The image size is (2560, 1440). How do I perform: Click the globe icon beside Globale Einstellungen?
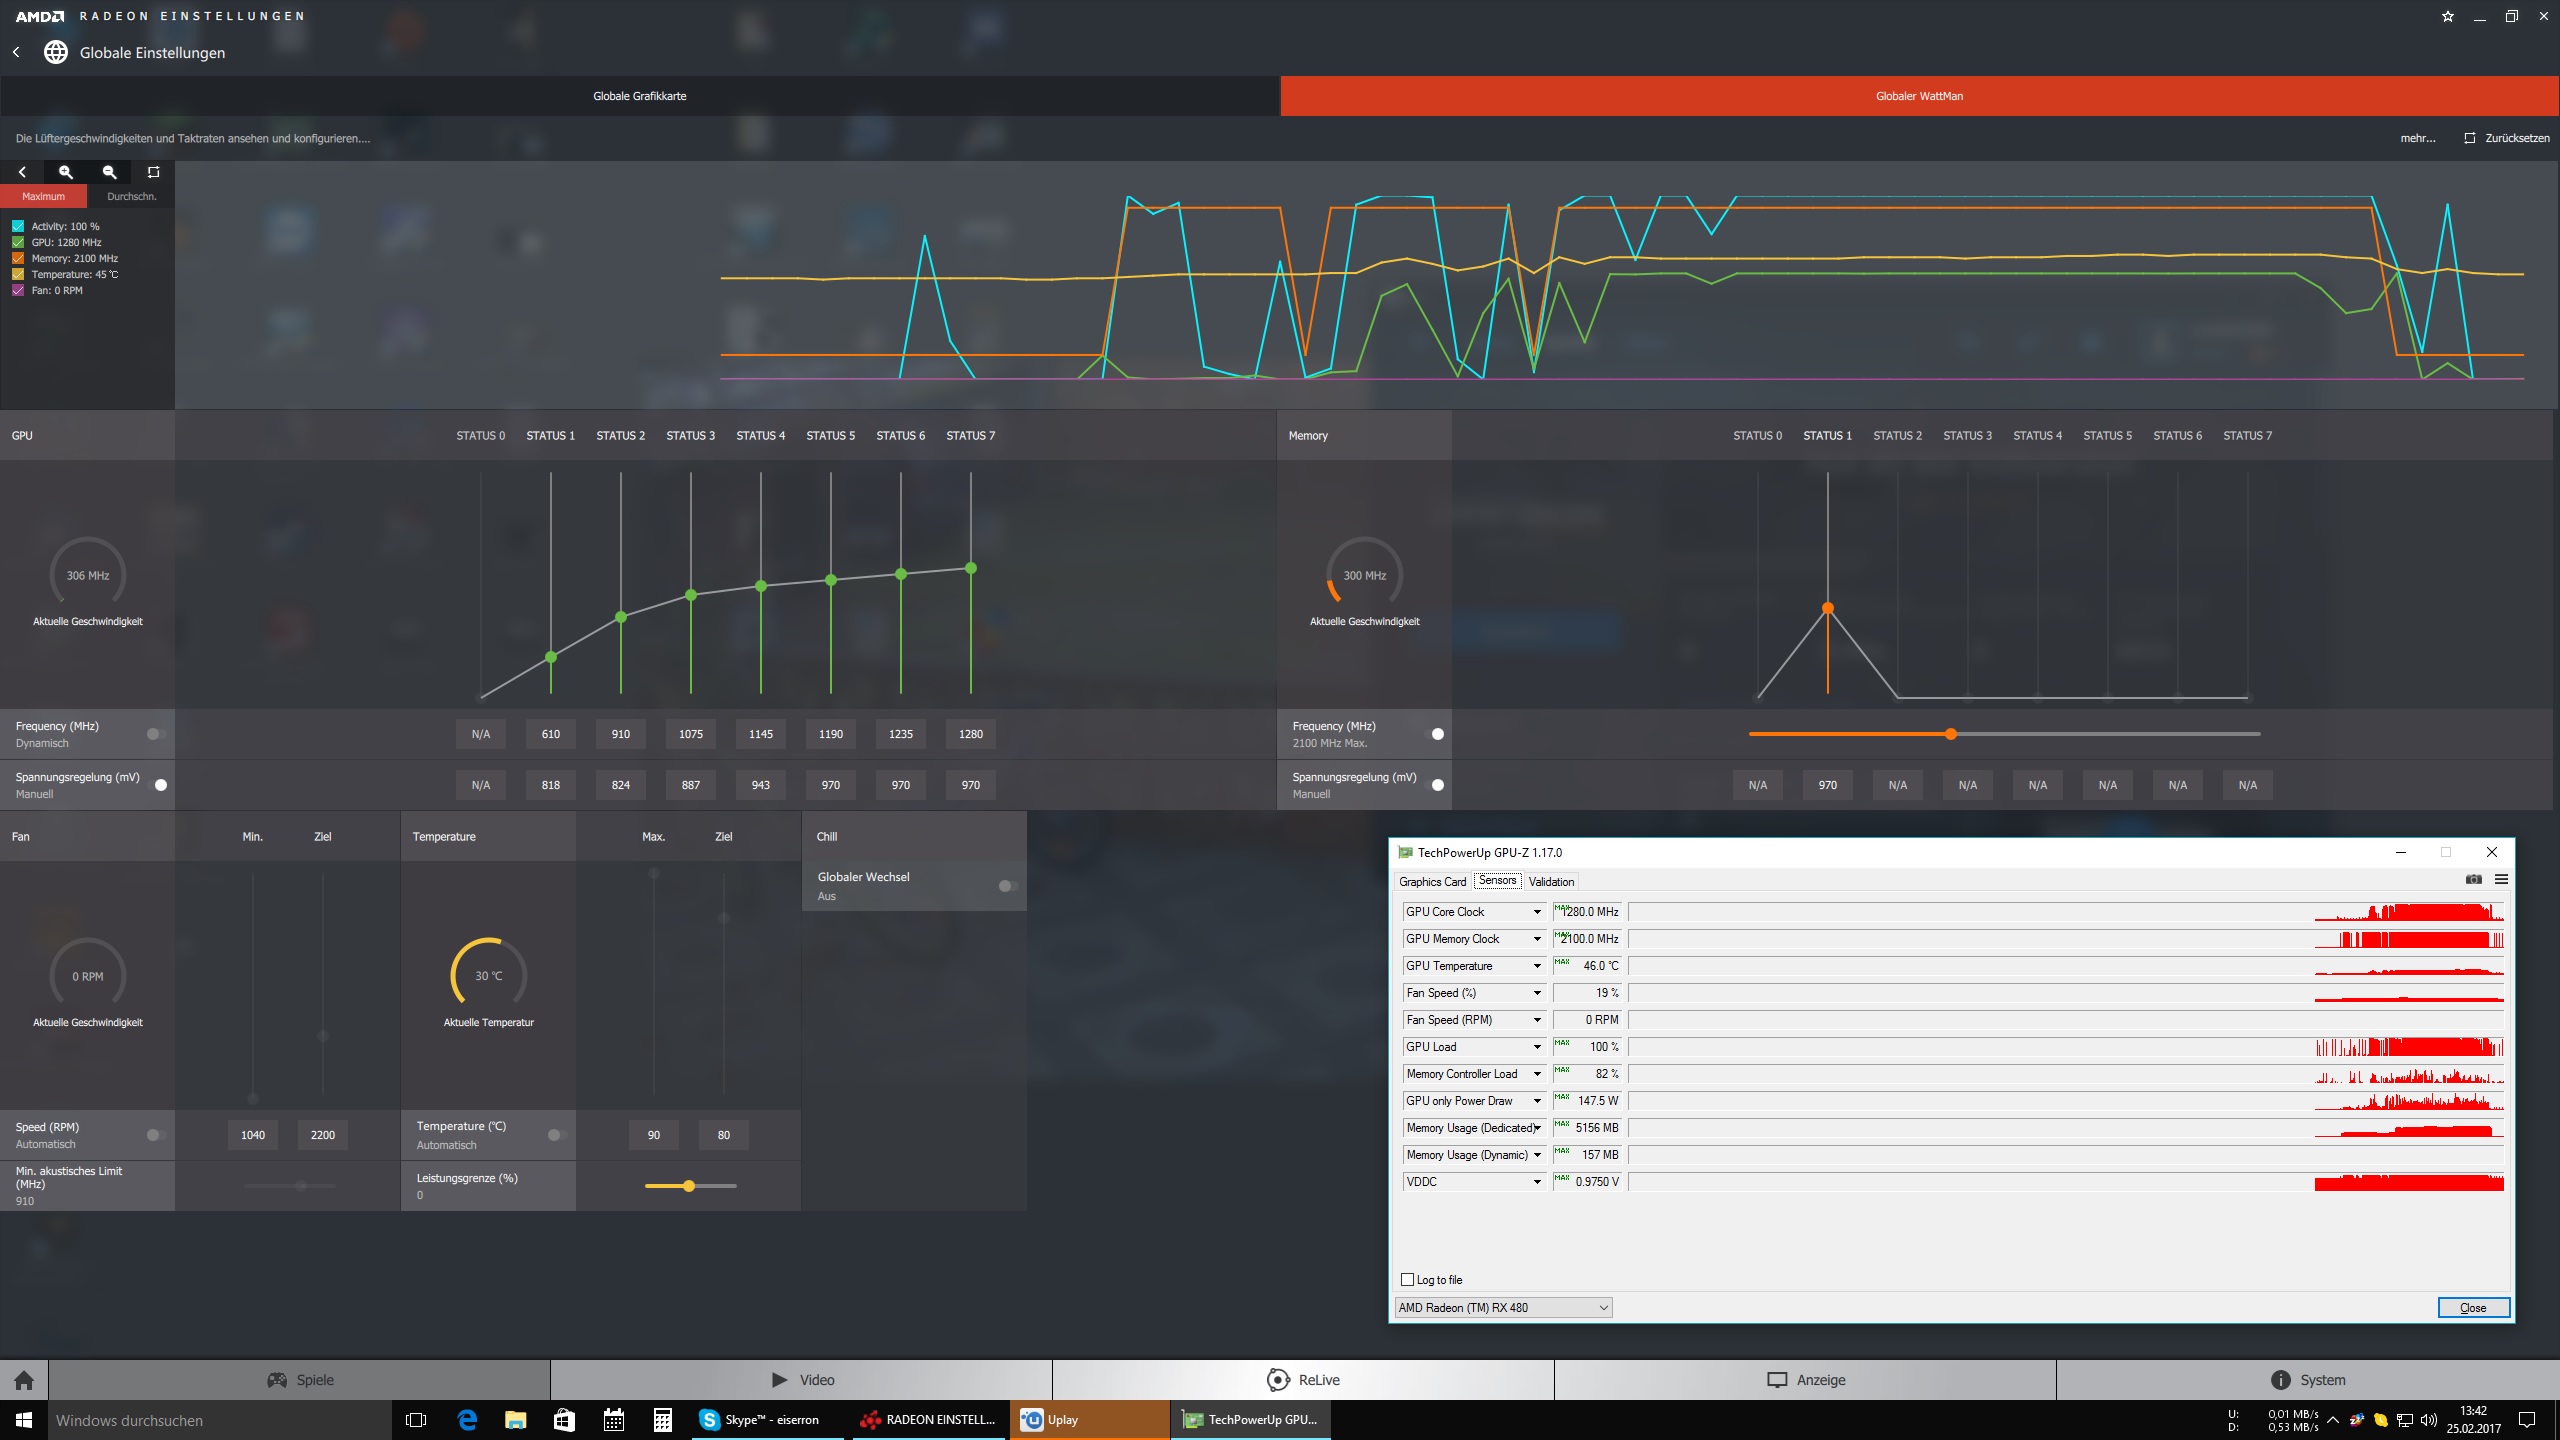click(56, 52)
